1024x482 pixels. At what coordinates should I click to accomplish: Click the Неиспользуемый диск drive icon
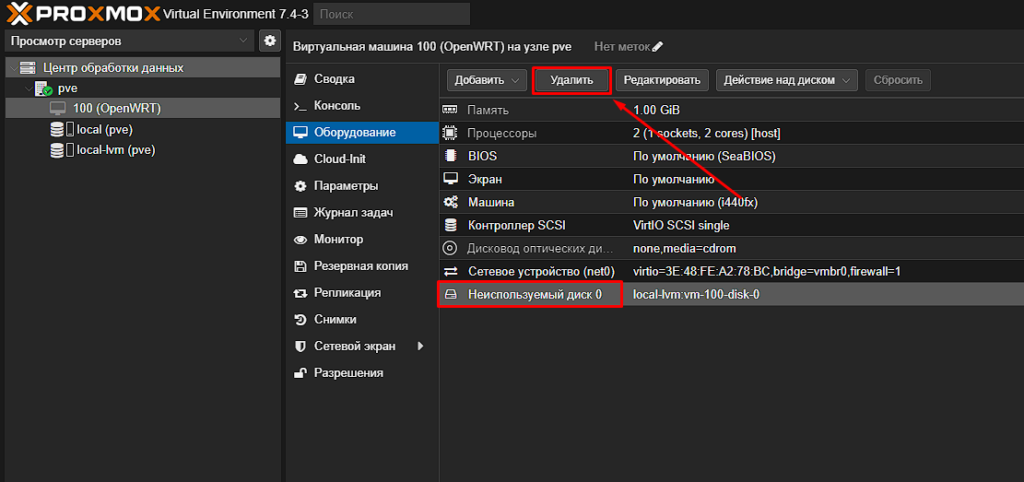450,295
